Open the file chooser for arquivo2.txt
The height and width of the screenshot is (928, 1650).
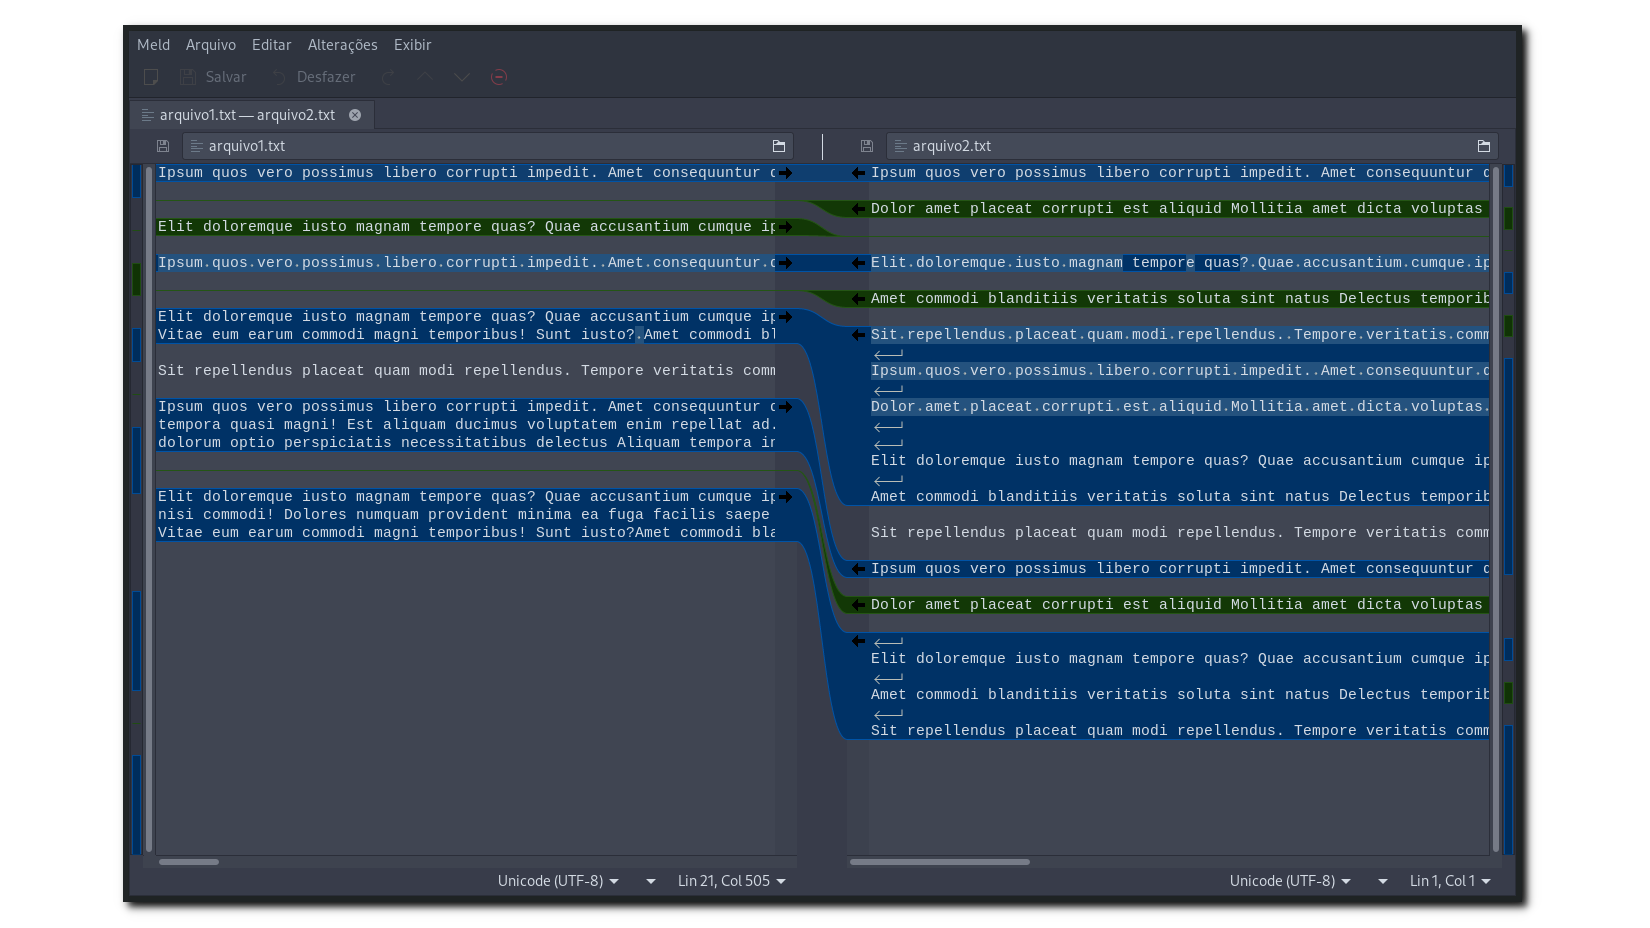pyautogui.click(x=1192, y=146)
